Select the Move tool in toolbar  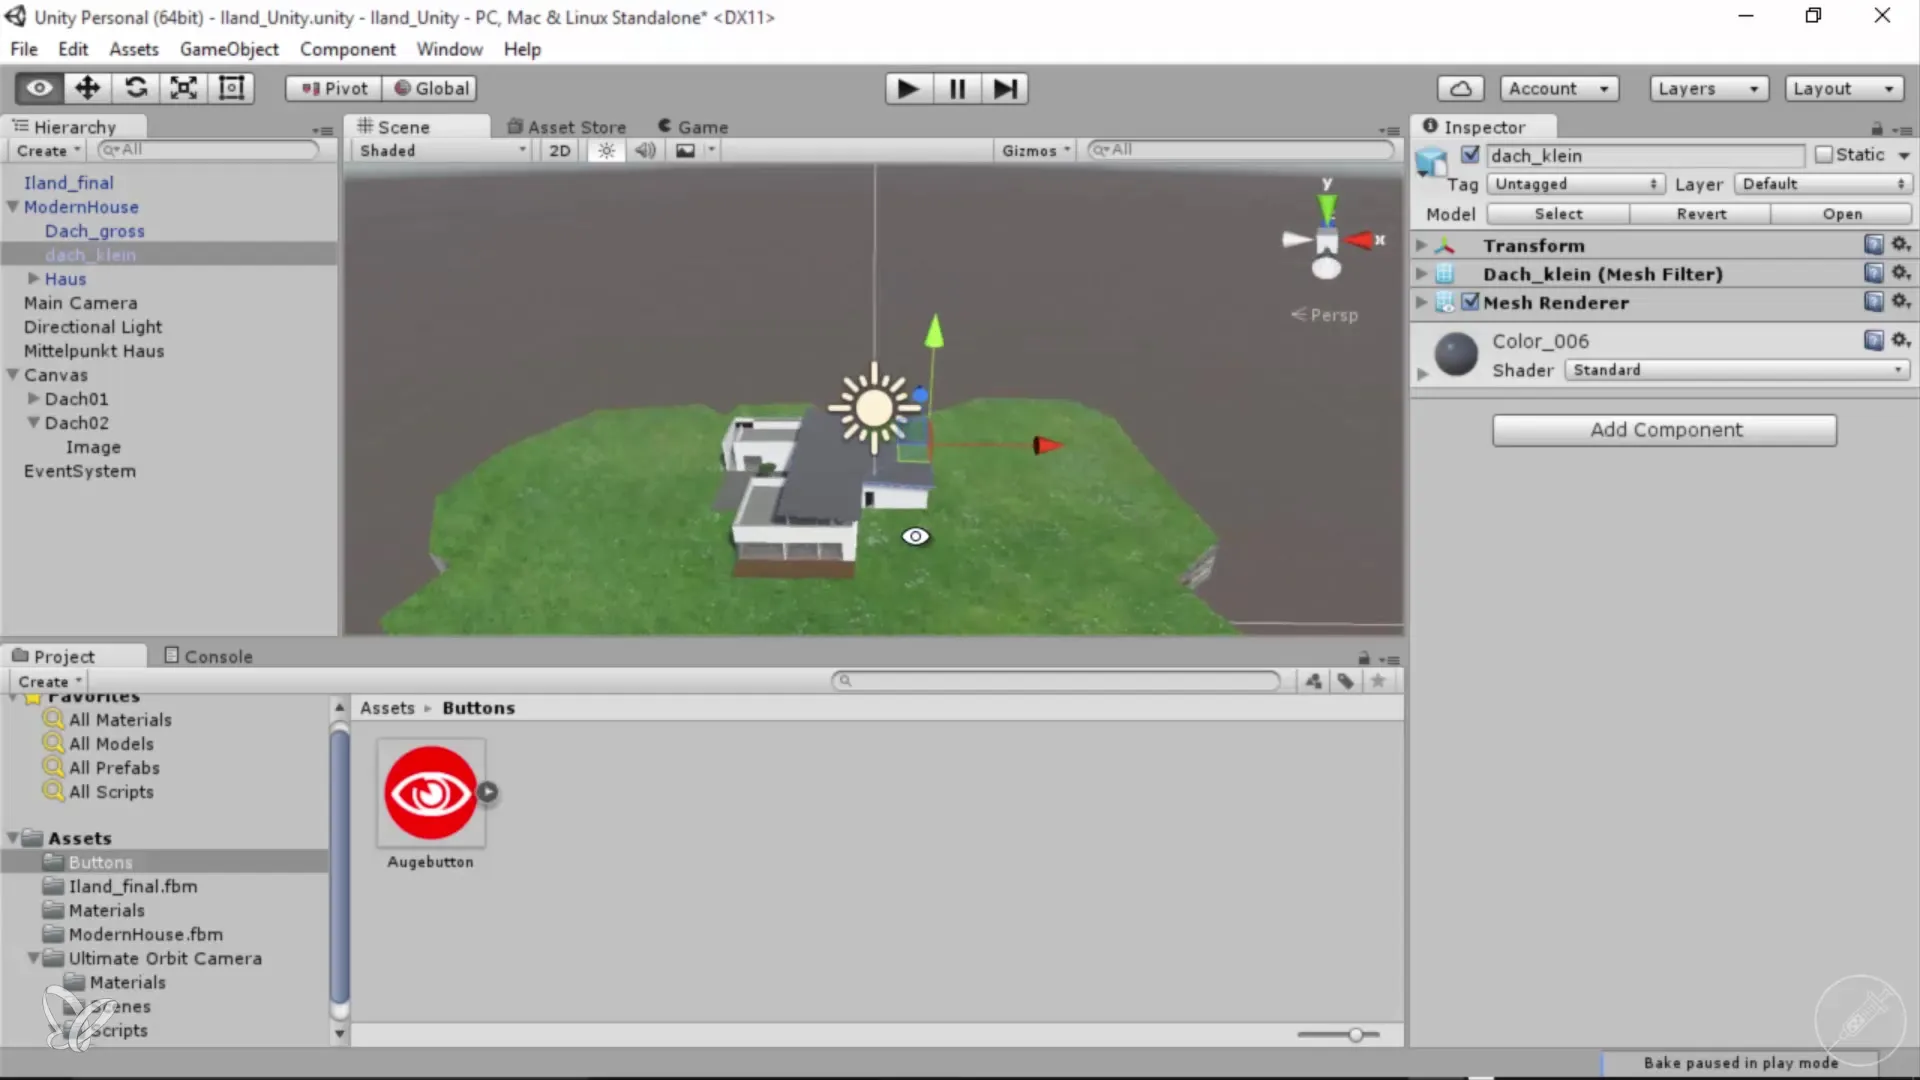[x=87, y=88]
